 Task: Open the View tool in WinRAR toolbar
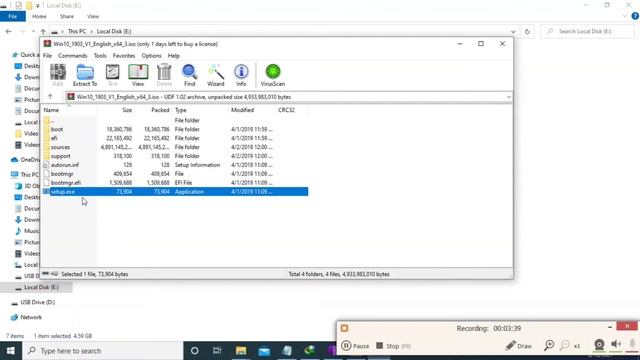click(x=138, y=75)
